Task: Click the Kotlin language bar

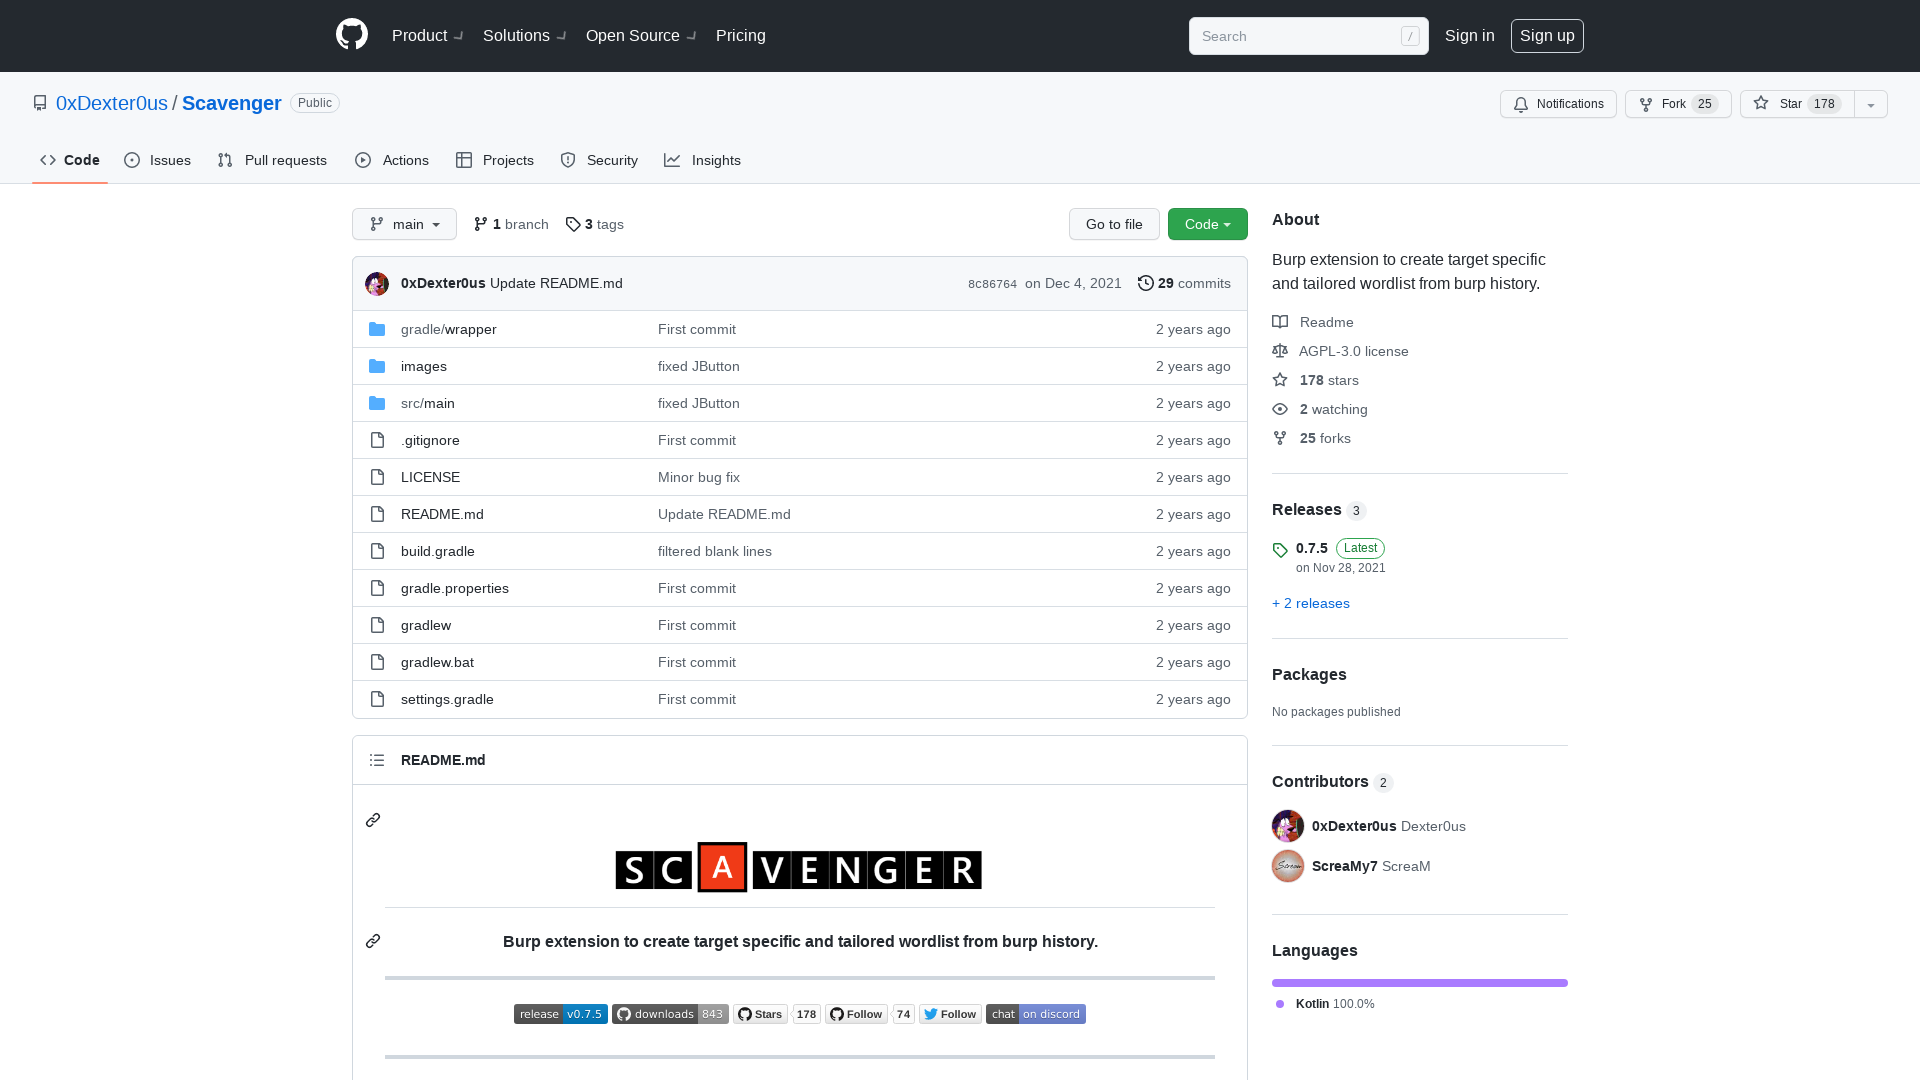Action: [1420, 983]
